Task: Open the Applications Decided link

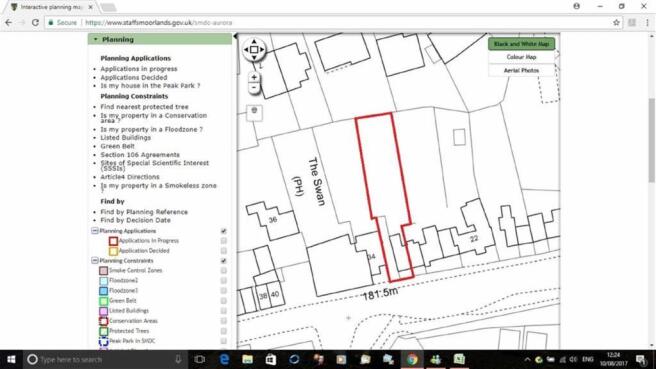Action: 133,77
